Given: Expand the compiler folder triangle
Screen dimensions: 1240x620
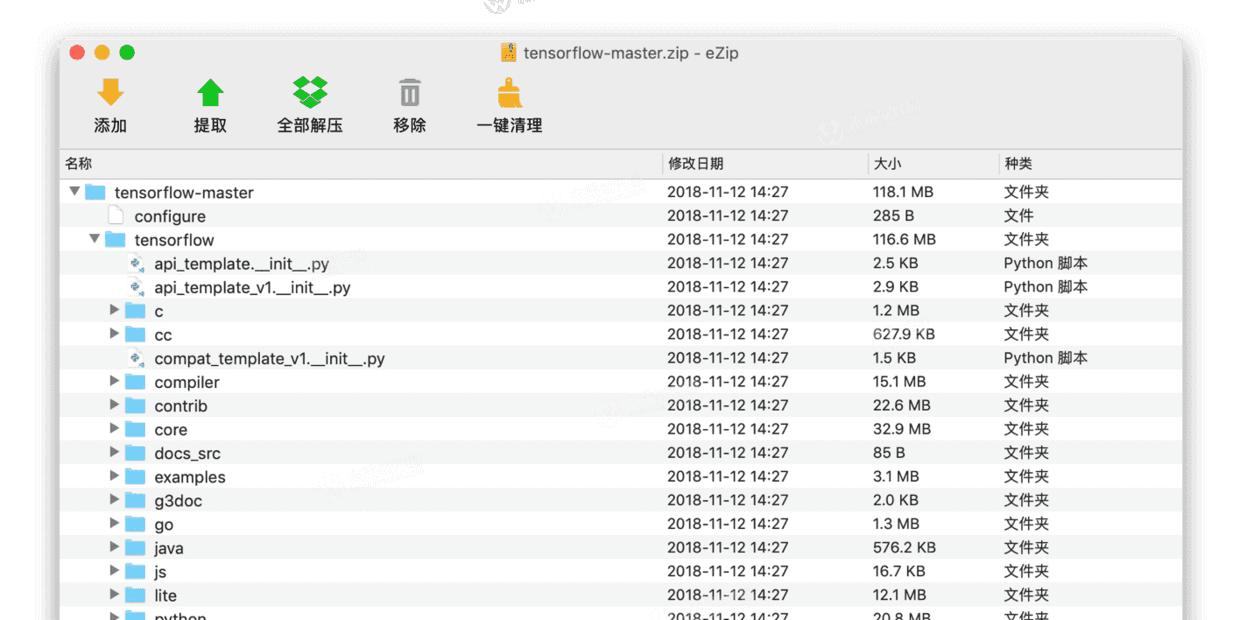Looking at the screenshot, I should (115, 381).
